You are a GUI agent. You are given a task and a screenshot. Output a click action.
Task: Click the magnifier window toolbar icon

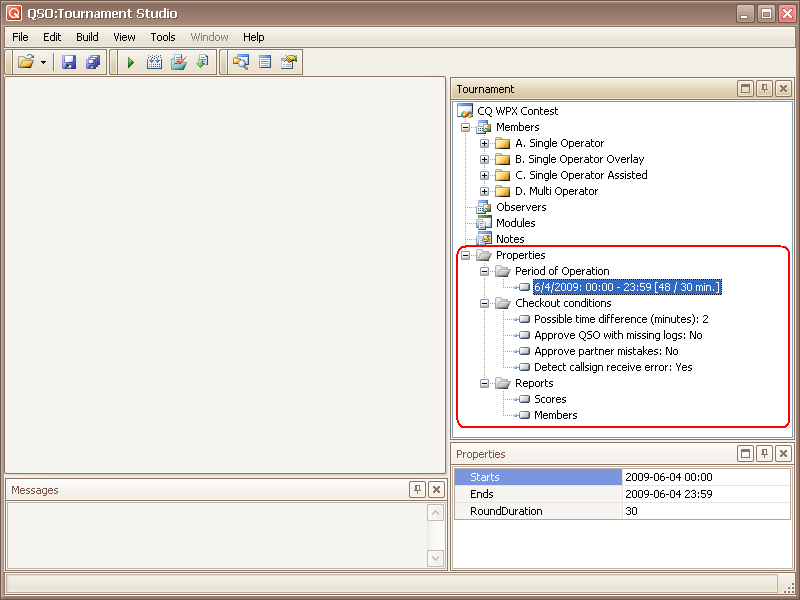pyautogui.click(x=240, y=62)
